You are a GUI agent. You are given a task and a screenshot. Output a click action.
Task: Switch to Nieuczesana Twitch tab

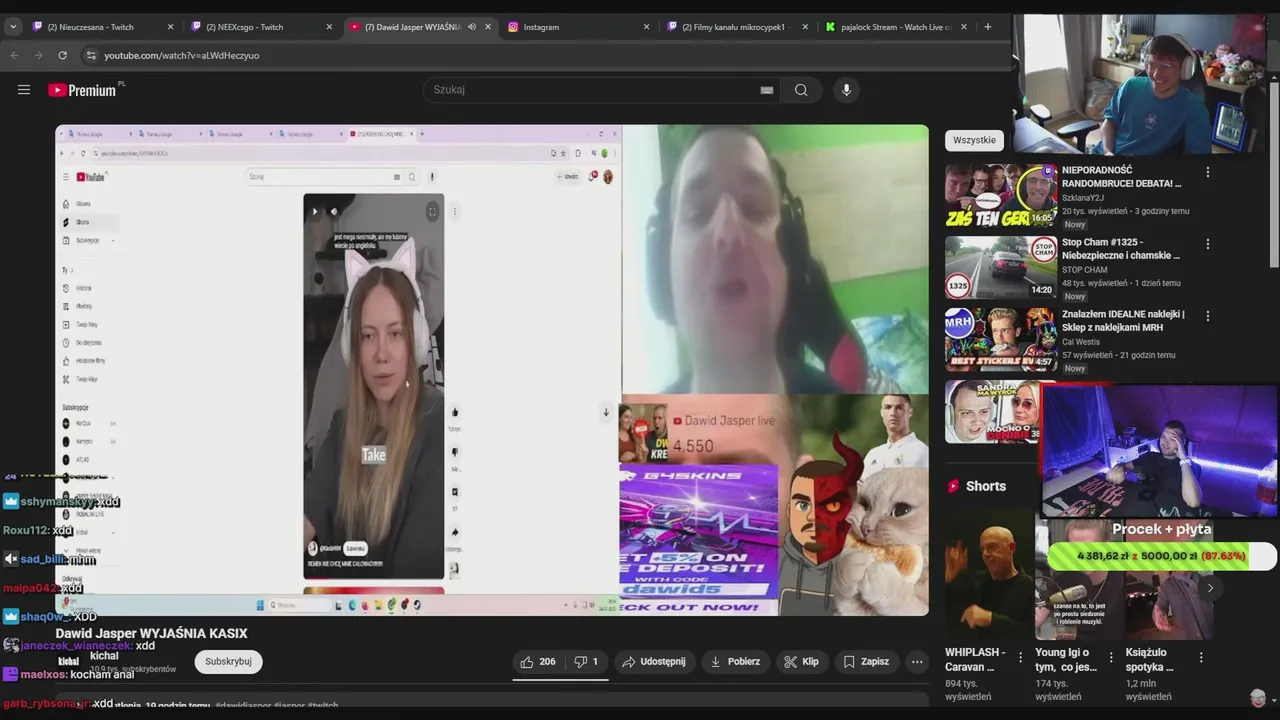(102, 27)
